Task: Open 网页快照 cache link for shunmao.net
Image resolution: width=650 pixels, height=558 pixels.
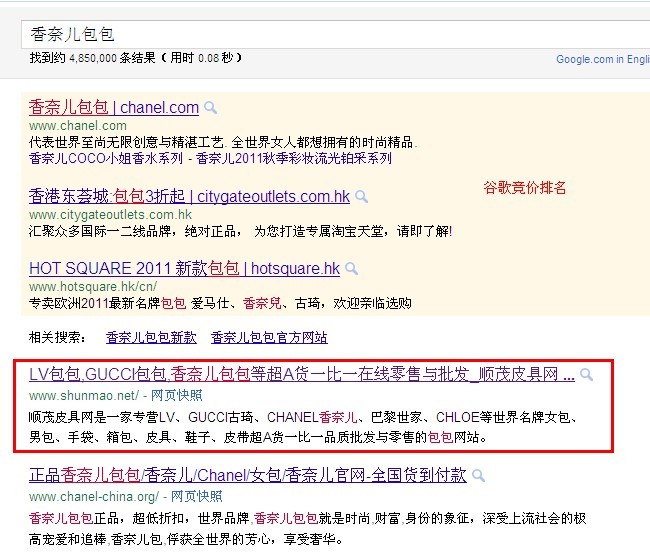Action: click(177, 395)
